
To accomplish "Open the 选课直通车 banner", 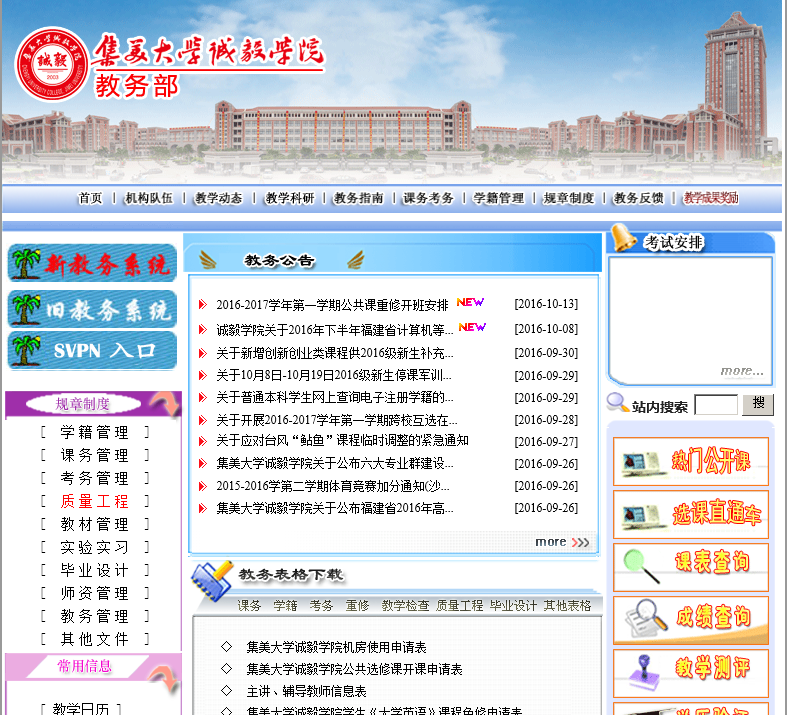I will pos(691,514).
